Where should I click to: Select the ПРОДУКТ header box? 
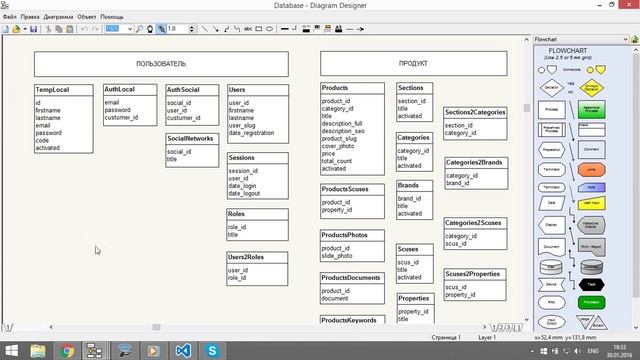[413, 63]
